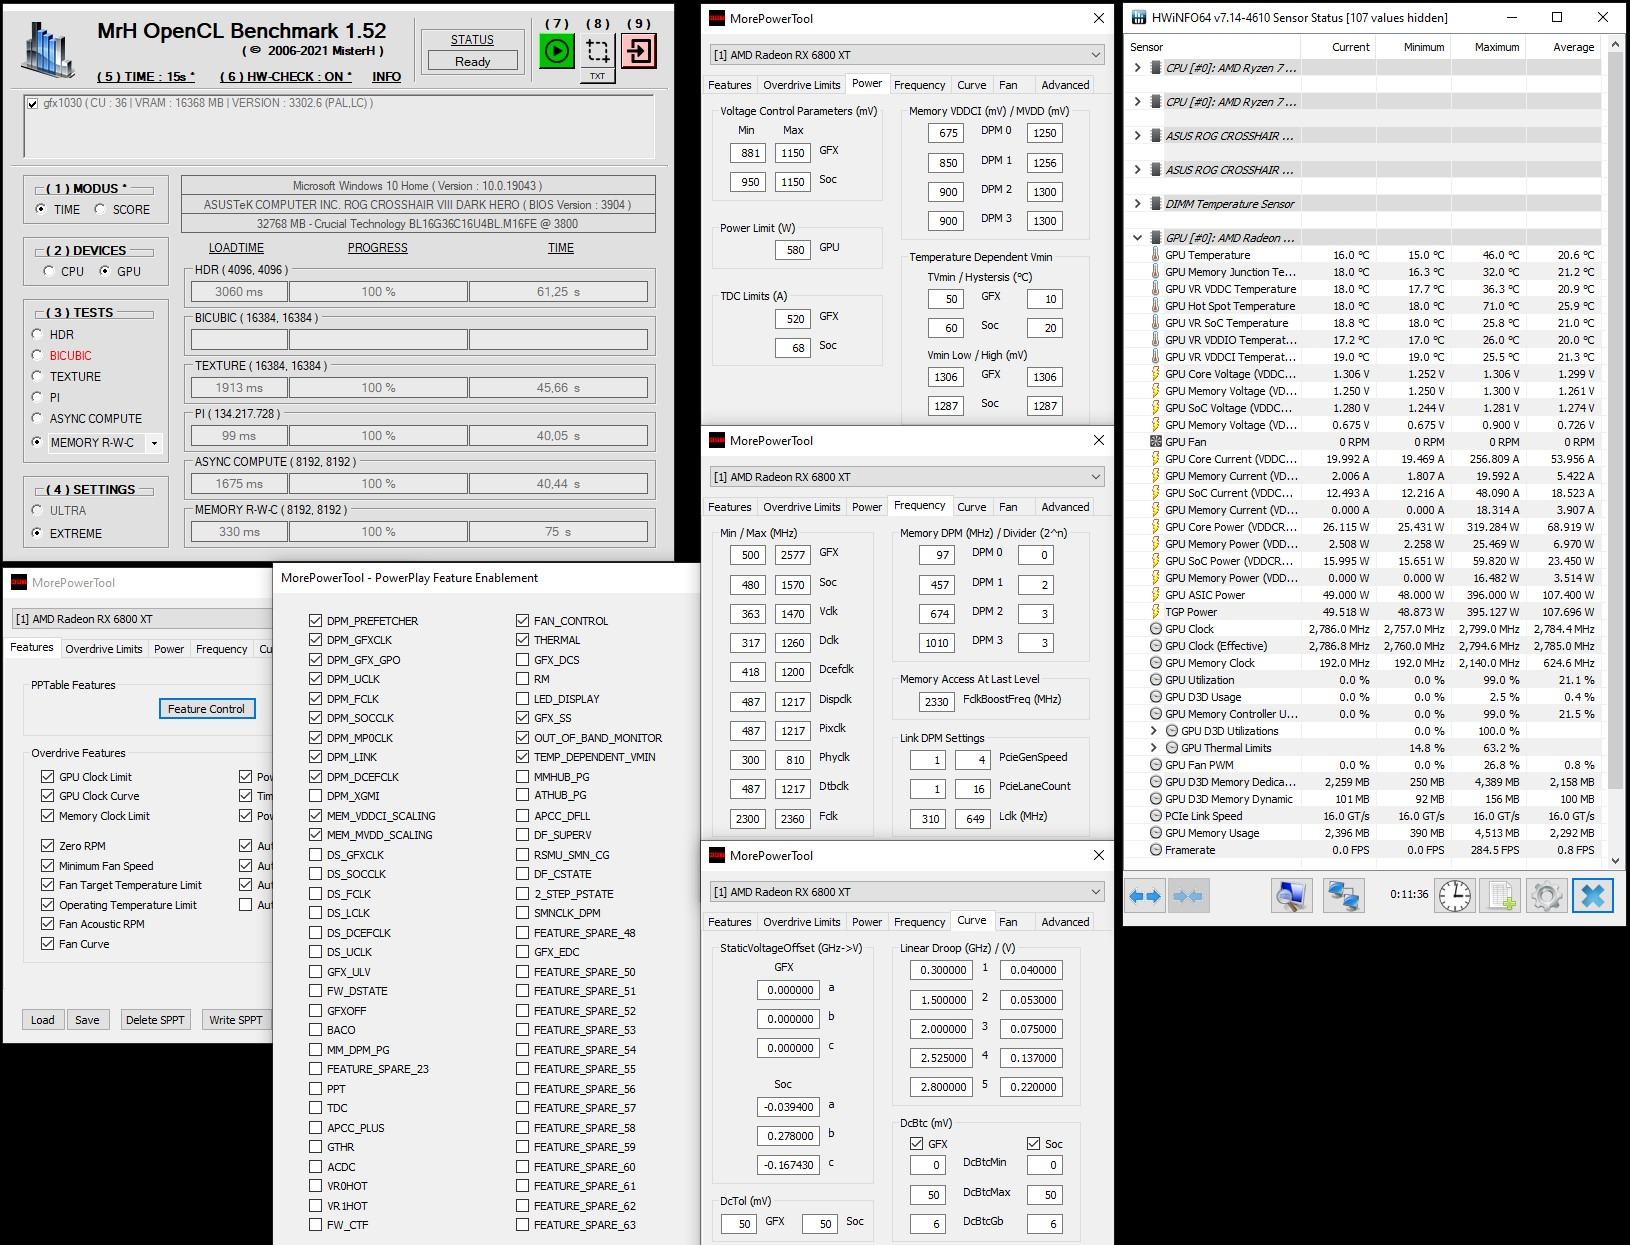This screenshot has height=1245, width=1630.
Task: Click the GPU Fan row's fan icon
Action: point(1155,442)
